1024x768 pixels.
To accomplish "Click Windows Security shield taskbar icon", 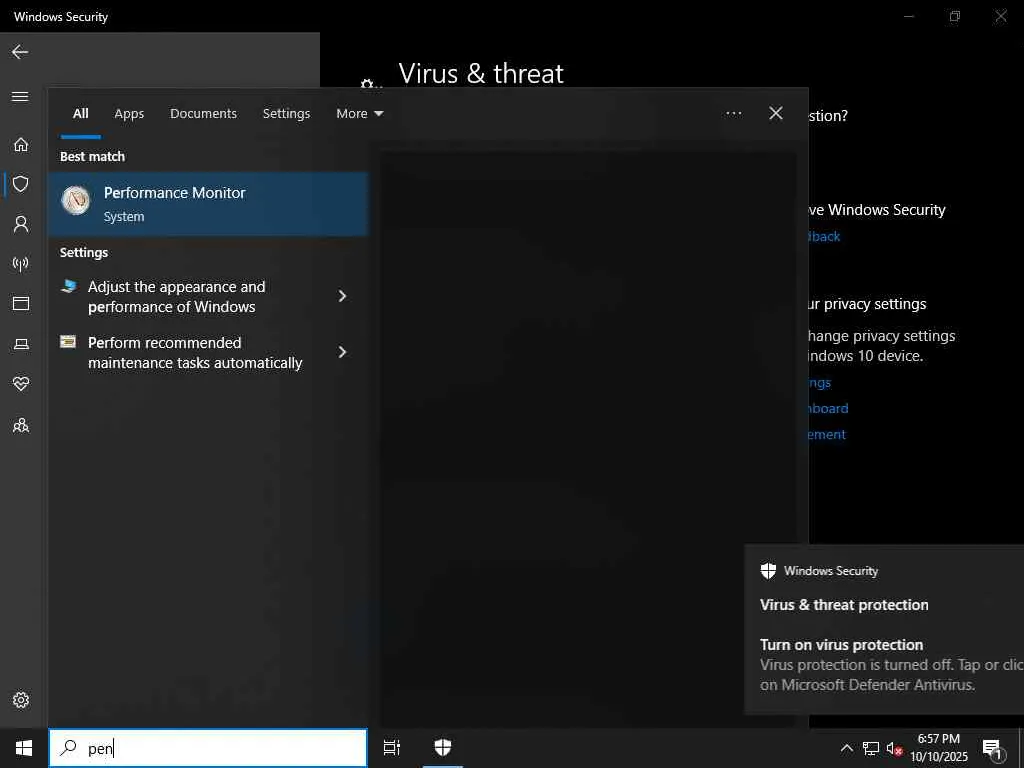I will pyautogui.click(x=443, y=748).
